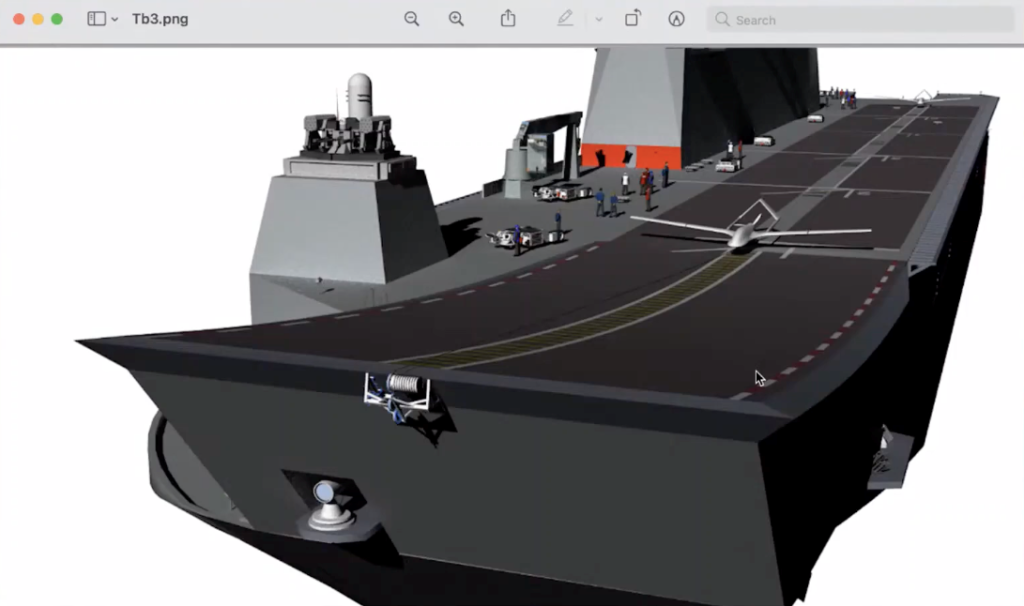Zoom out of the image
Image resolution: width=1024 pixels, height=606 pixels.
pos(411,19)
